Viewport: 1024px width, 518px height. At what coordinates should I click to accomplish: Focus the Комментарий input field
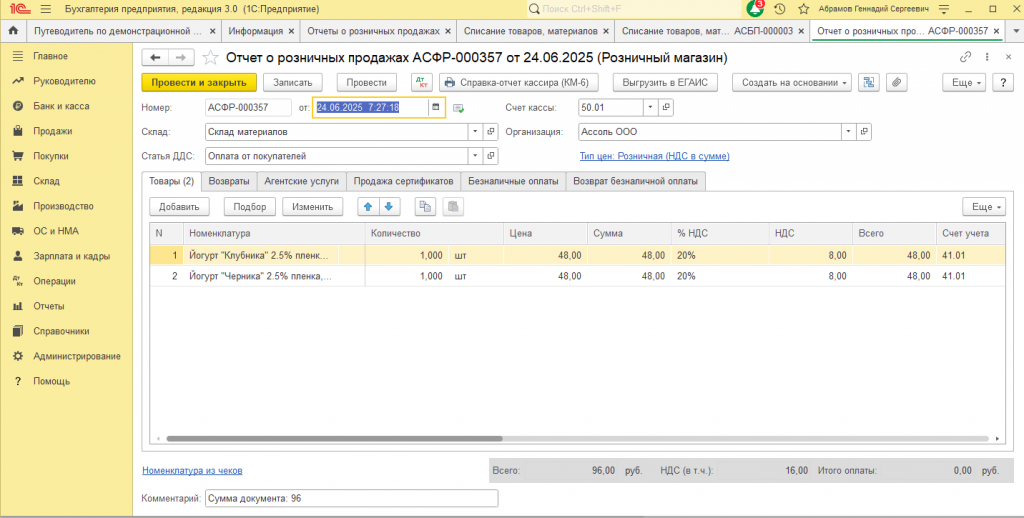(351, 498)
